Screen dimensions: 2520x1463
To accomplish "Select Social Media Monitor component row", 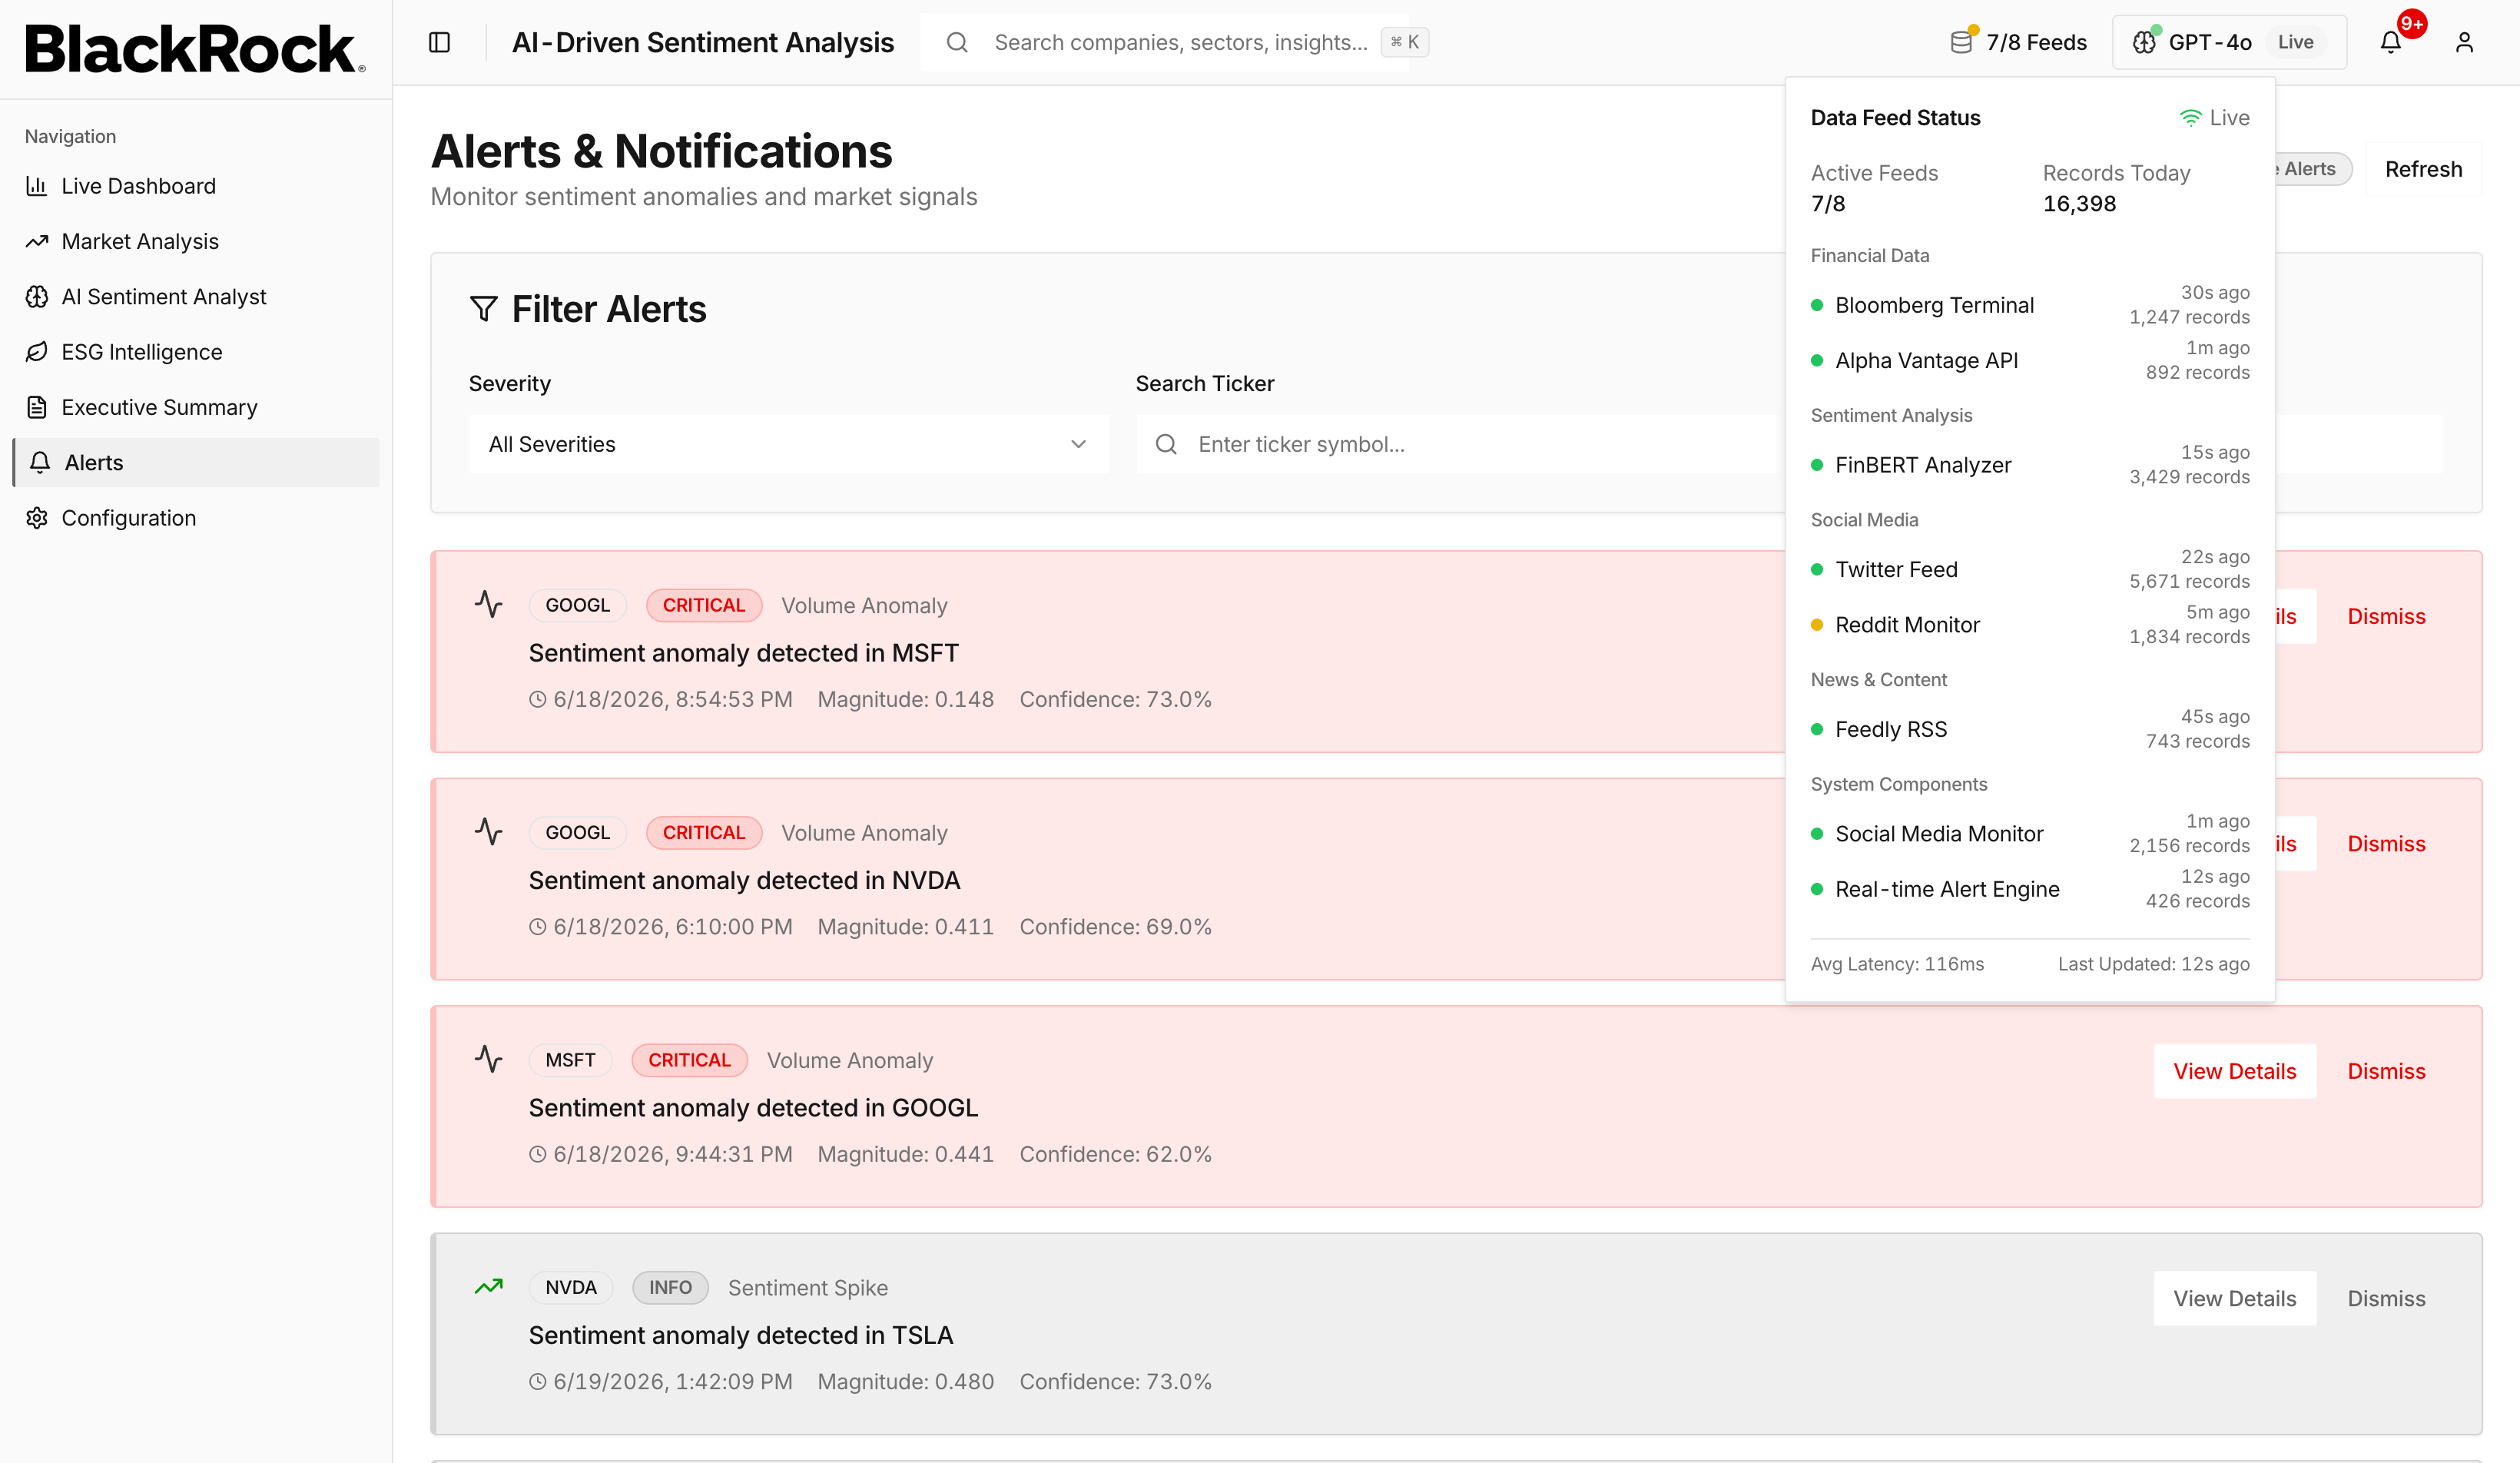I will (2030, 834).
